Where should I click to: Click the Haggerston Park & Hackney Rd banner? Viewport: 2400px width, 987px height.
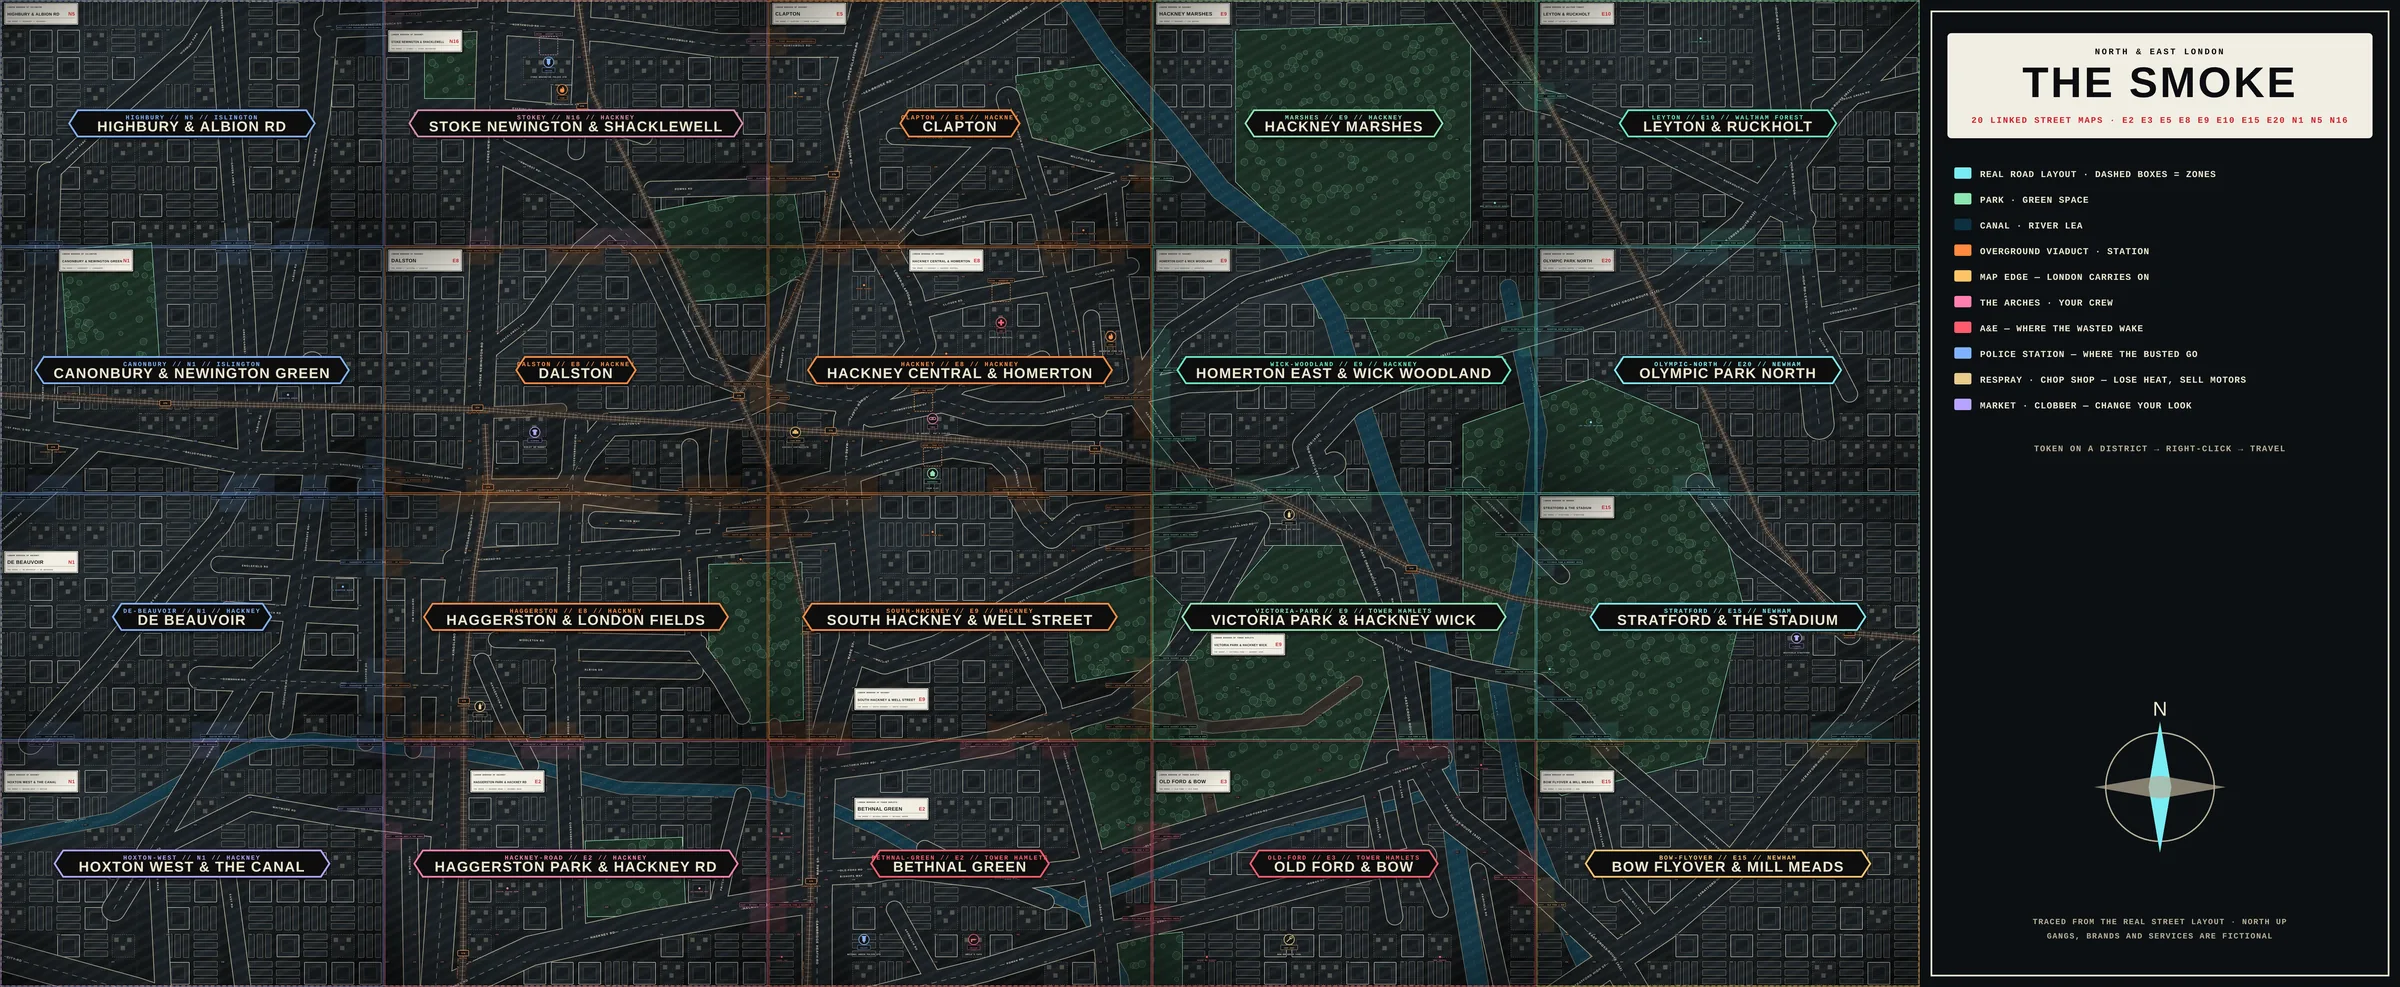pos(576,864)
